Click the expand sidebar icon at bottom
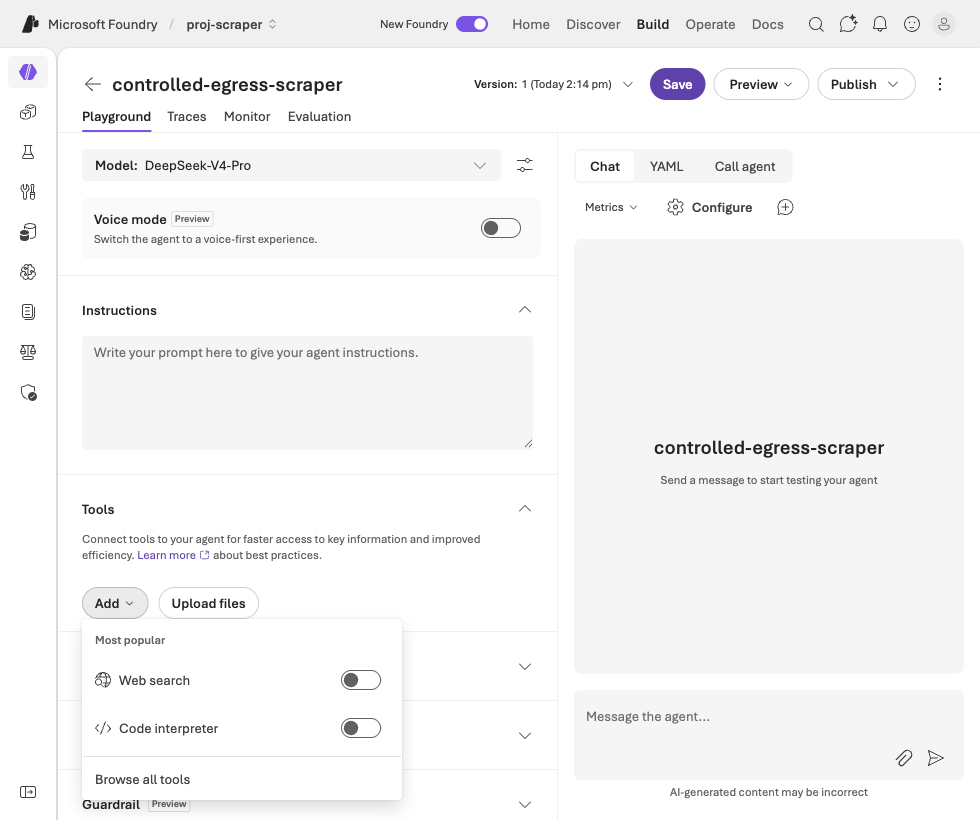Image resolution: width=980 pixels, height=820 pixels. pos(28,792)
